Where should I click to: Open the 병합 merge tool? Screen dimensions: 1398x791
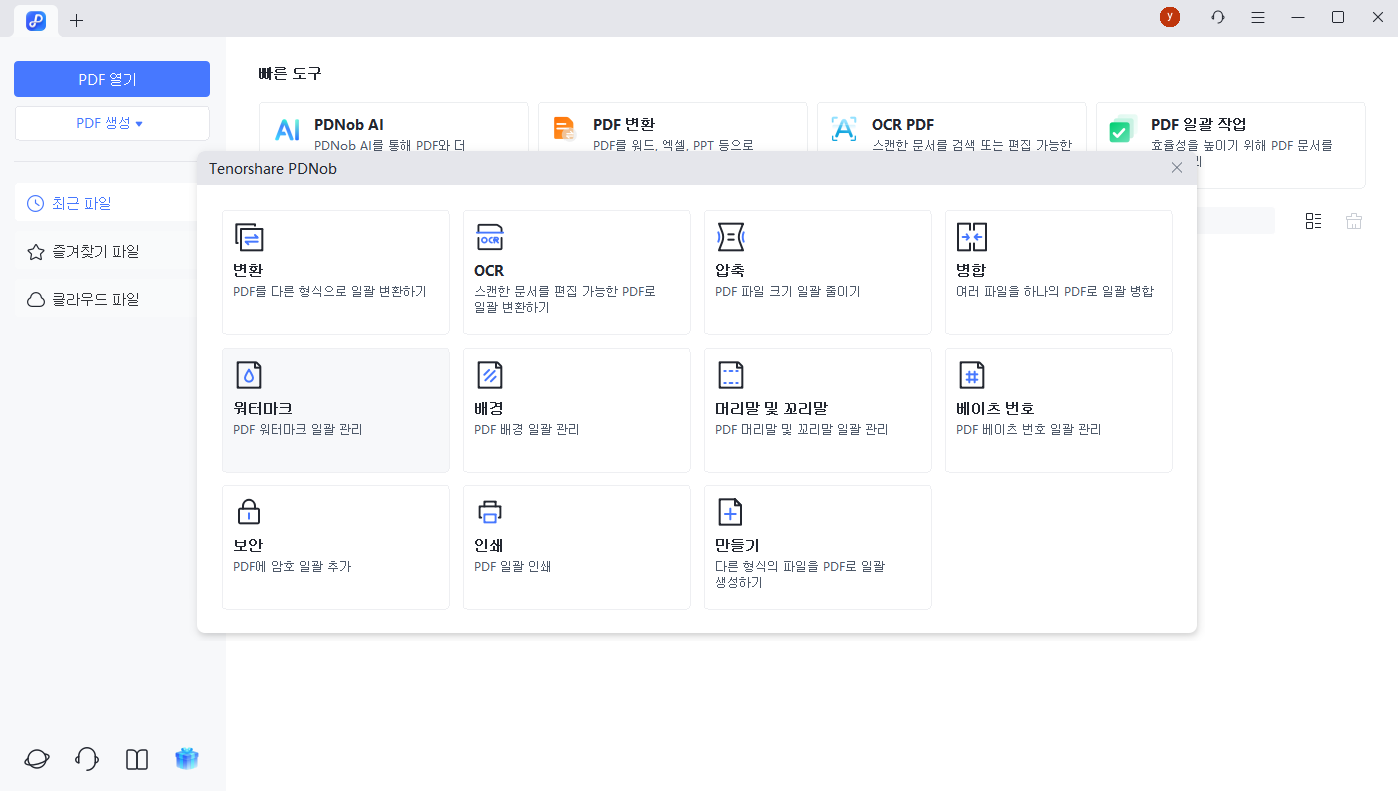coord(1058,272)
